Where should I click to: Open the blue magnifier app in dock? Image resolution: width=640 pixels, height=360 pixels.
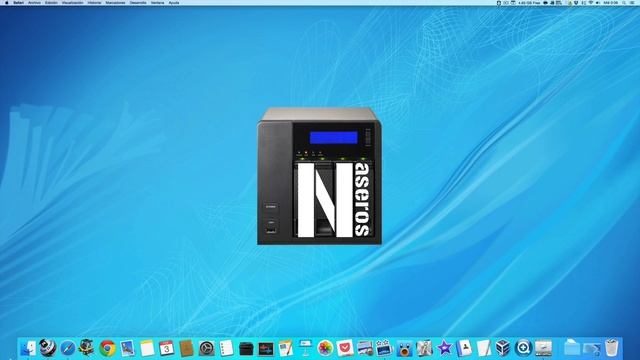pyautogui.click(x=523, y=348)
